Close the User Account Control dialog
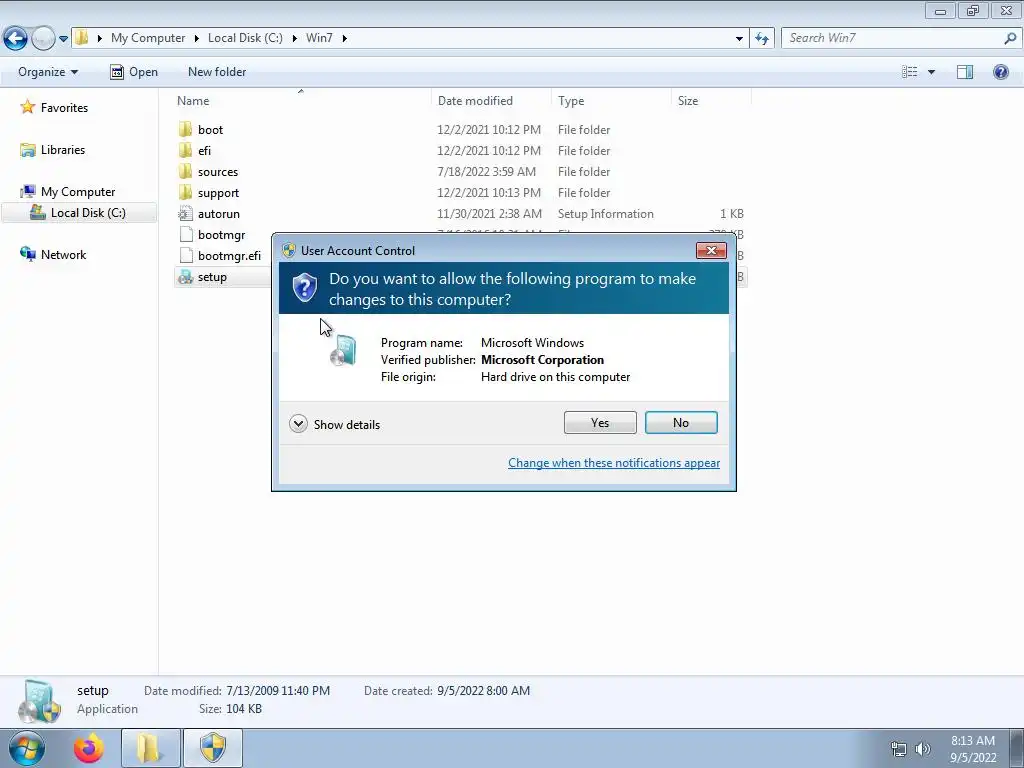 point(711,251)
